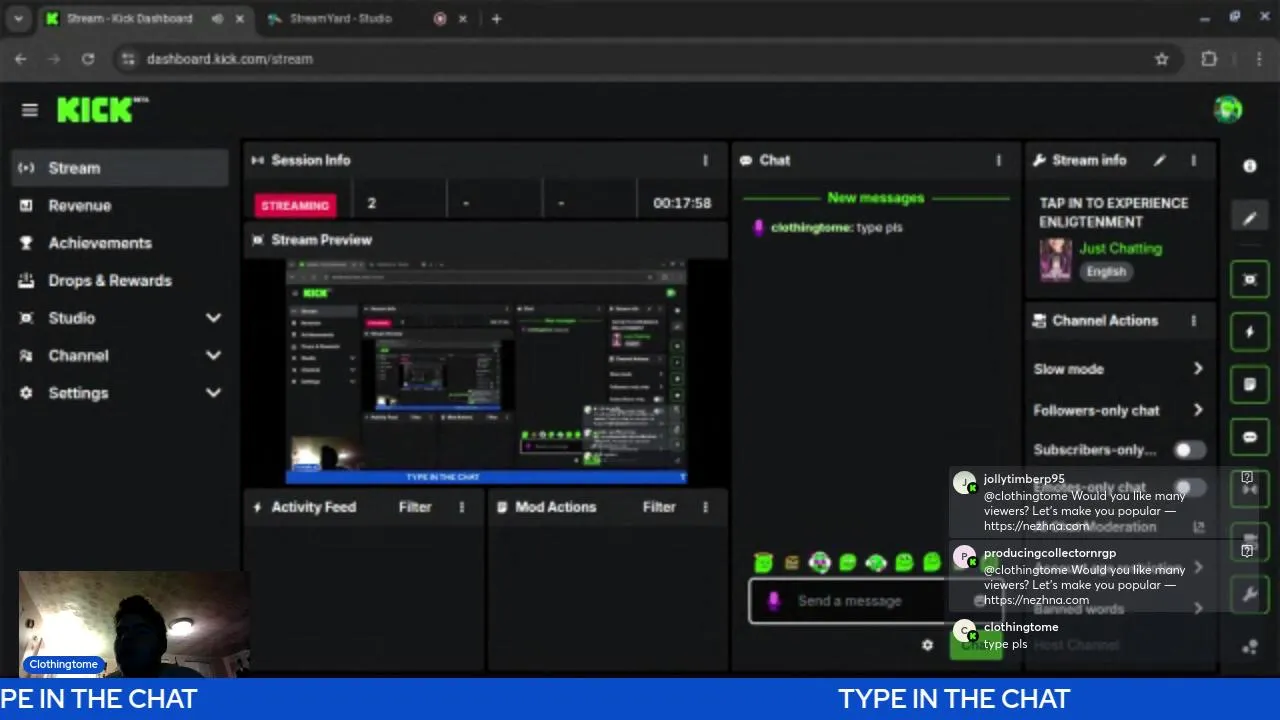
Task: Open Stream in the sidebar
Action: coord(120,168)
